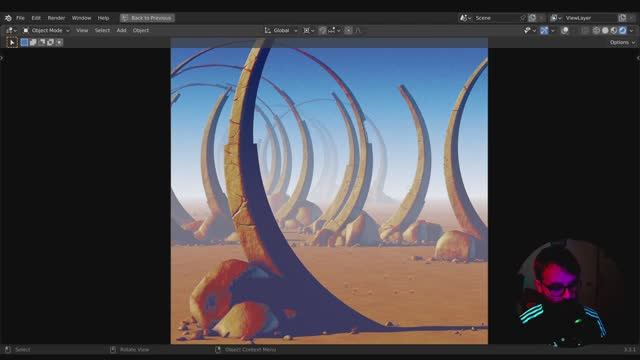Choose the Intersect selection mode icon

[x=59, y=42]
